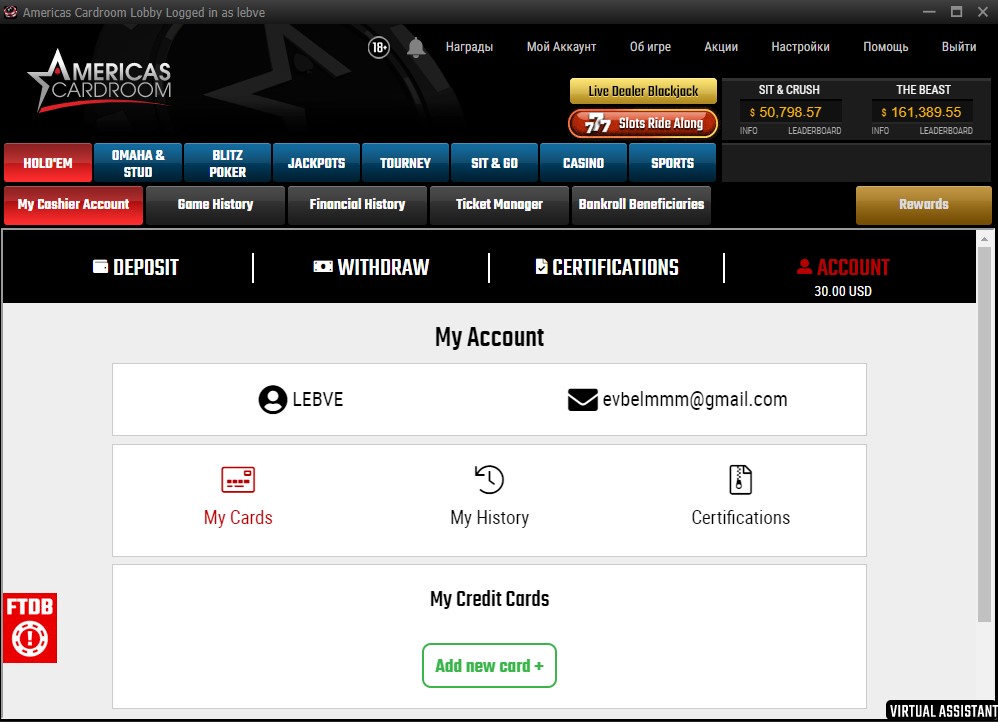Open Bankroll Beneficiaries tab
This screenshot has width=998, height=722.
coord(641,204)
